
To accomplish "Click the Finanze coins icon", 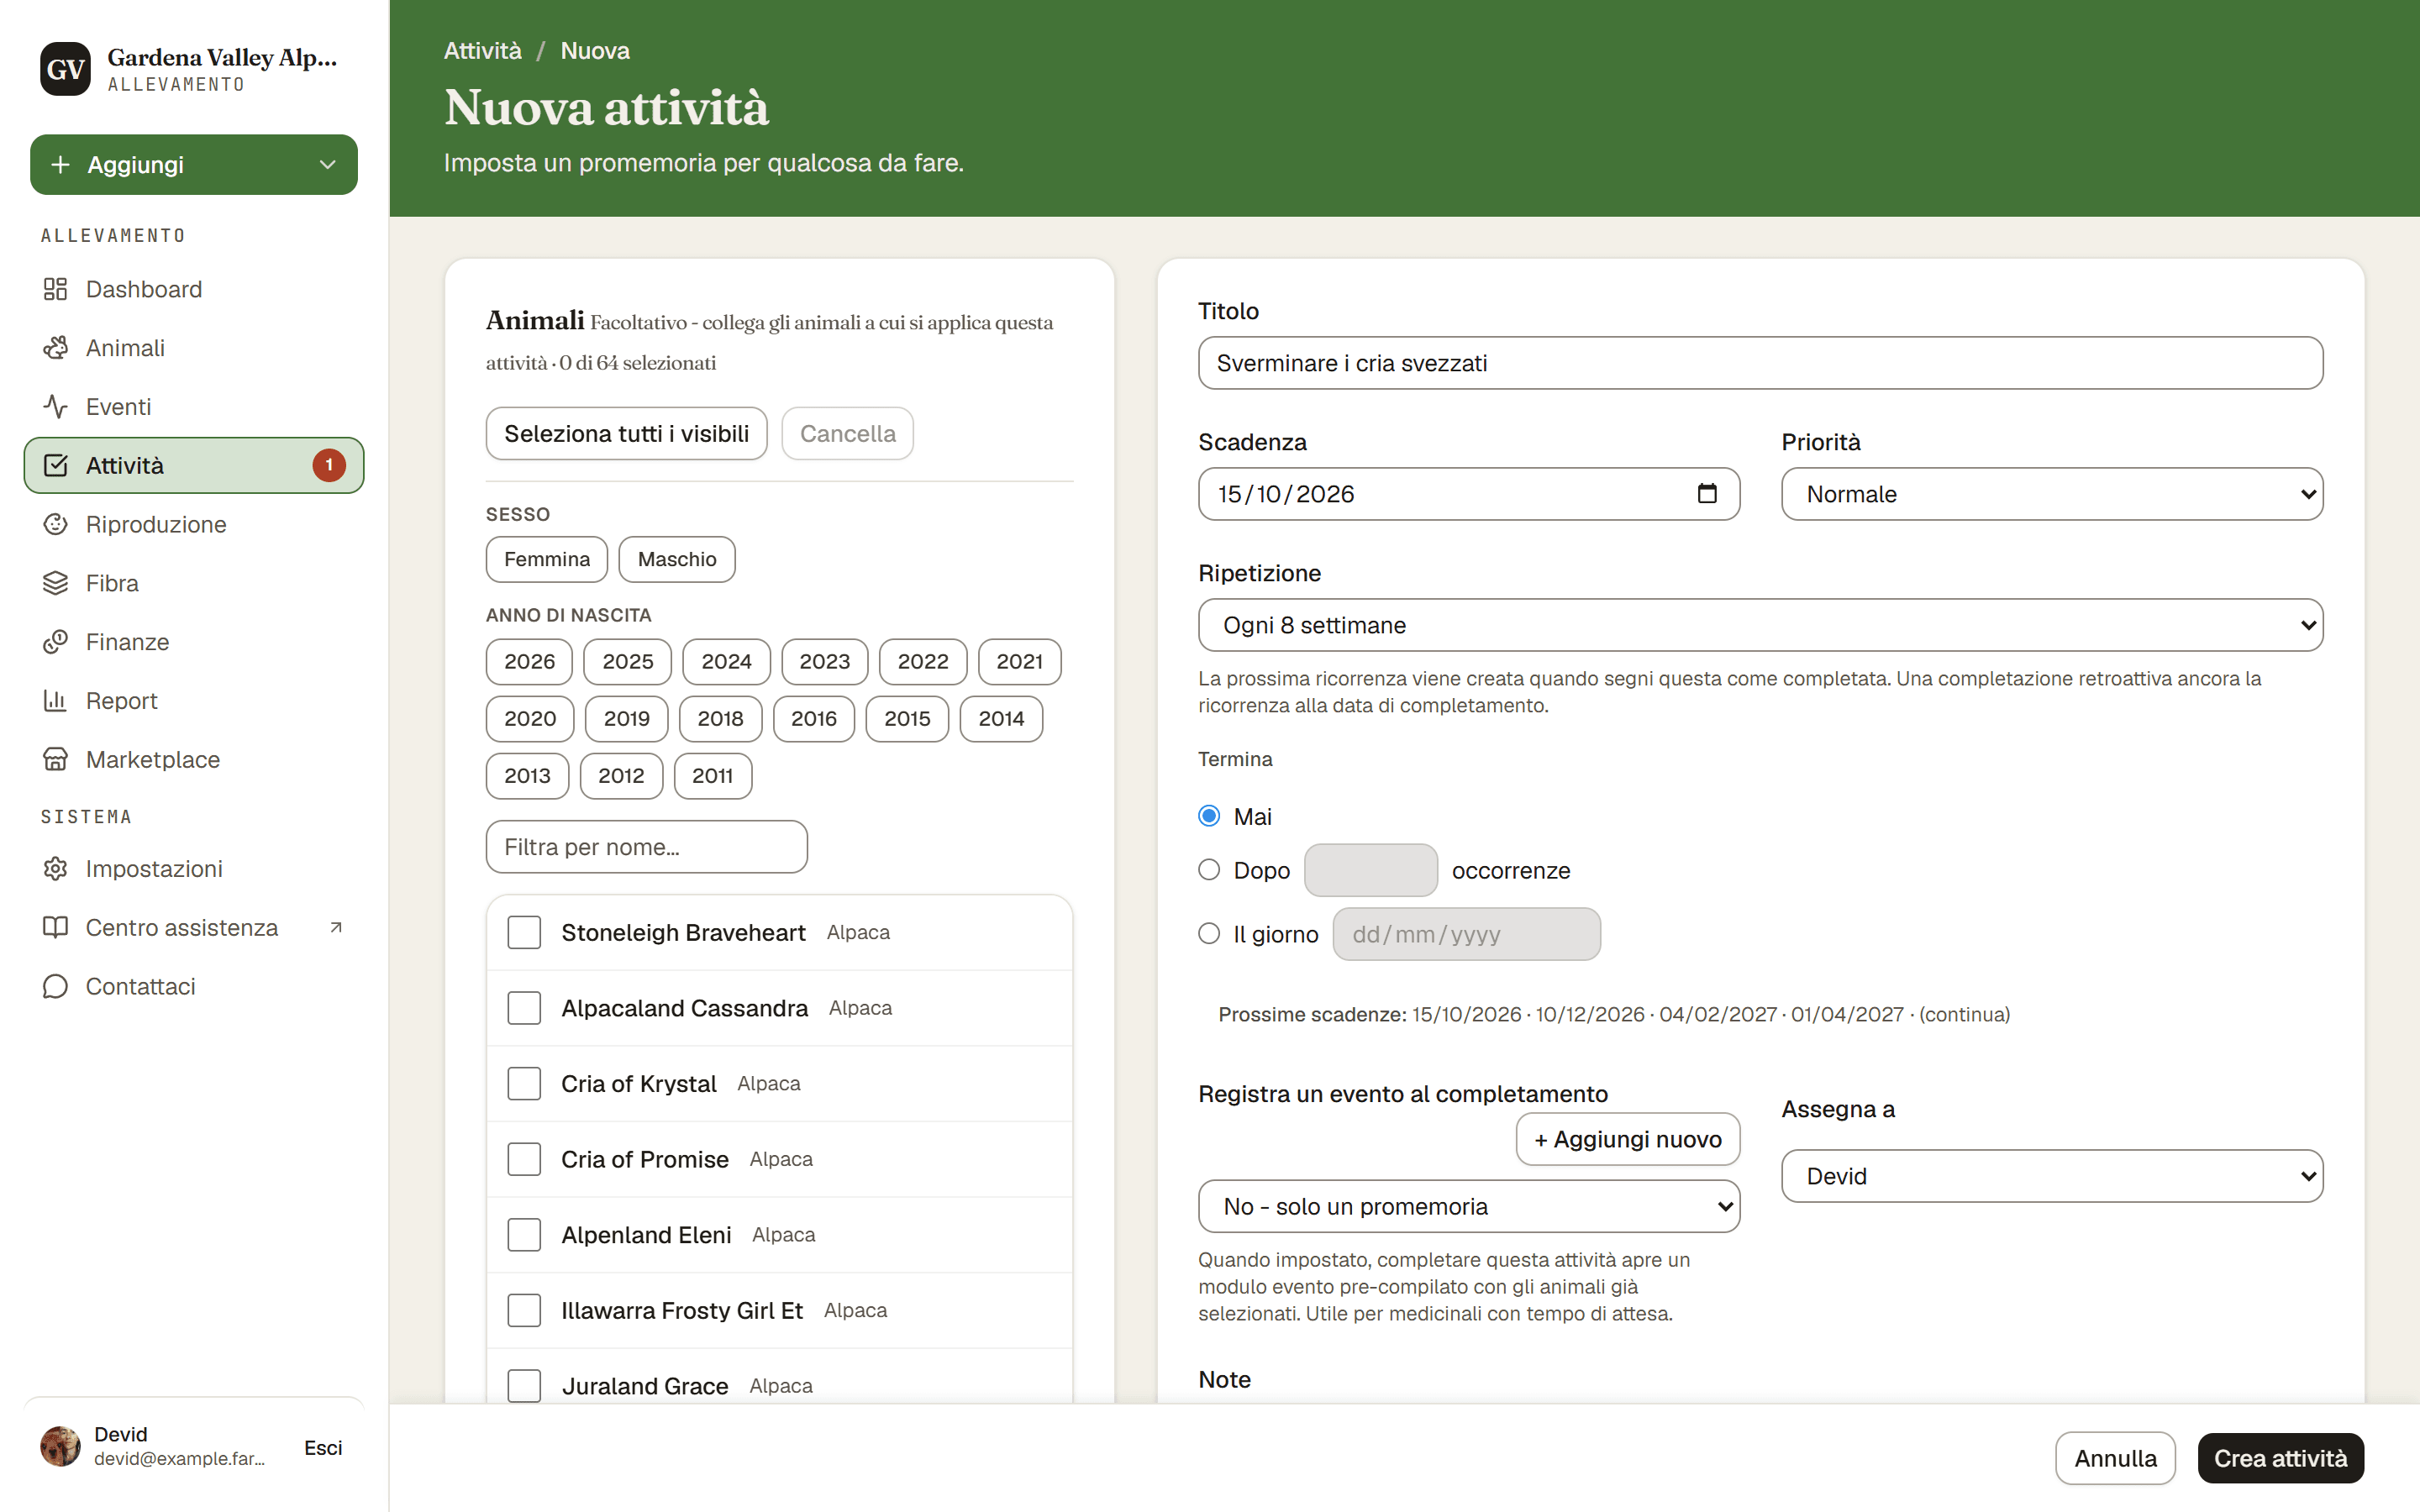I will [55, 642].
